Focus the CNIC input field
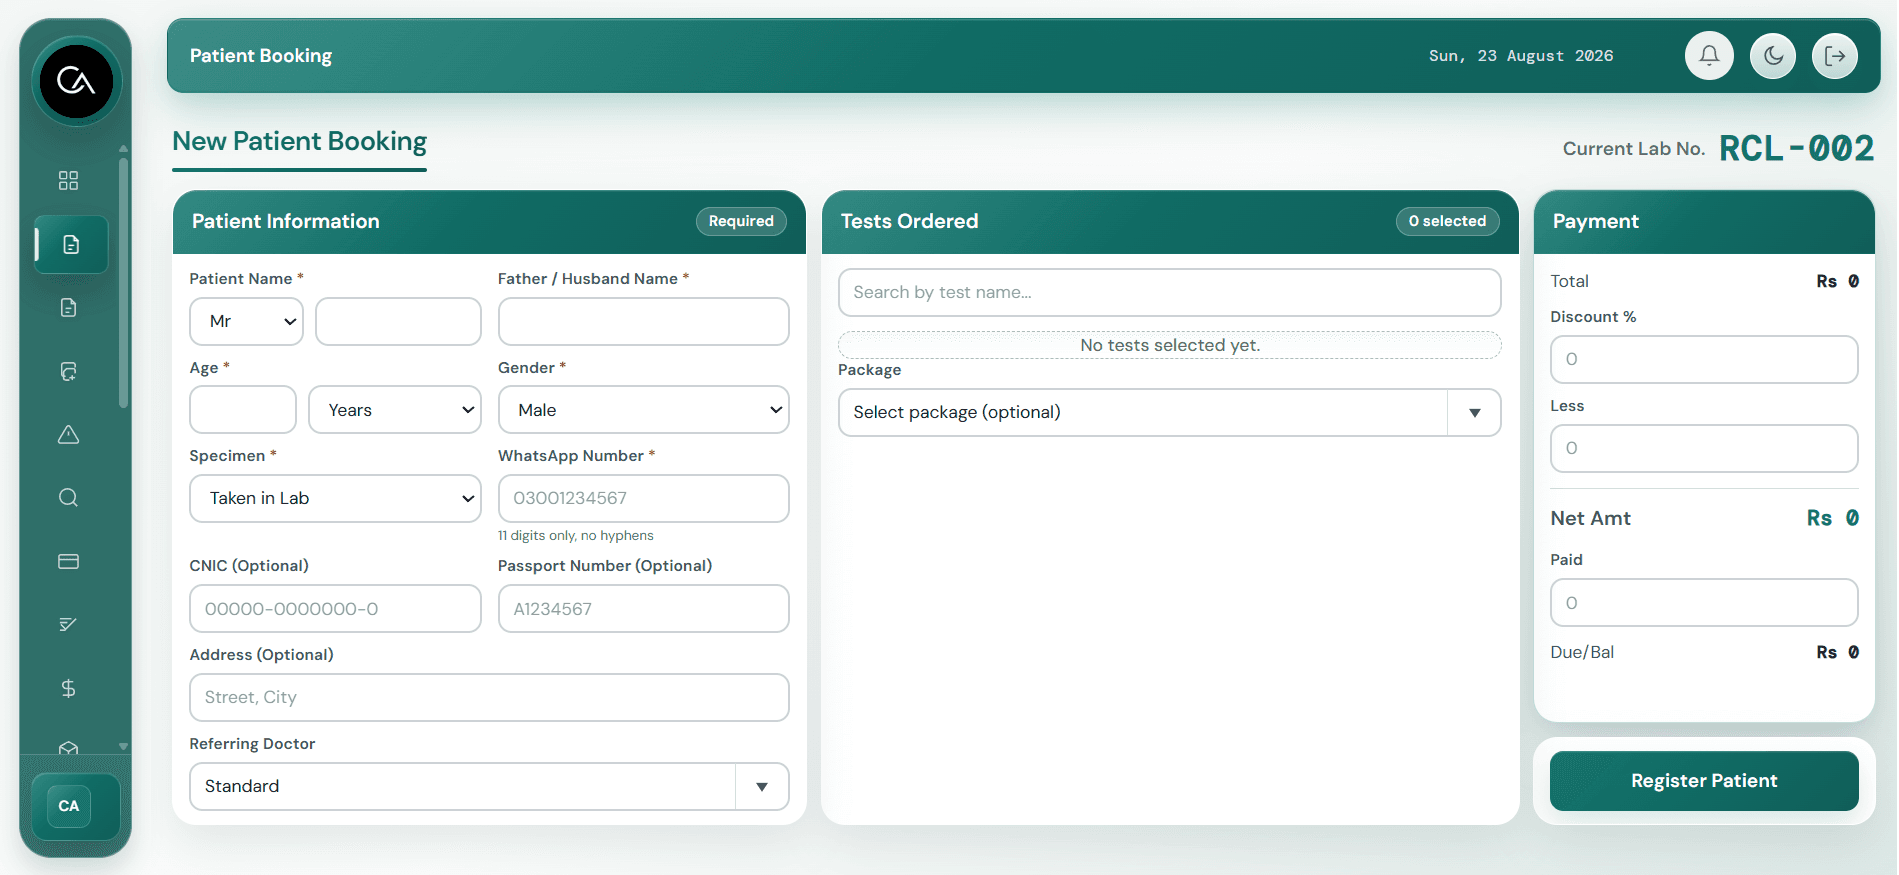The image size is (1899, 875). (x=335, y=609)
